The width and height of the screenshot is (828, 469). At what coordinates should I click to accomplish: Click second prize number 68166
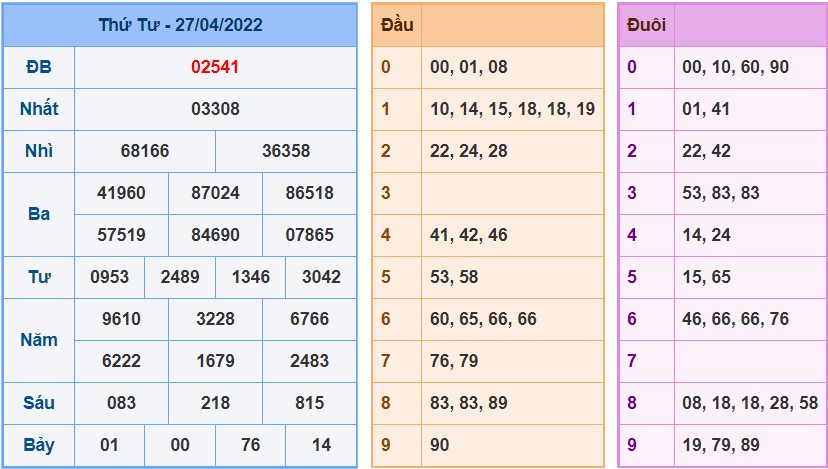[x=145, y=151]
